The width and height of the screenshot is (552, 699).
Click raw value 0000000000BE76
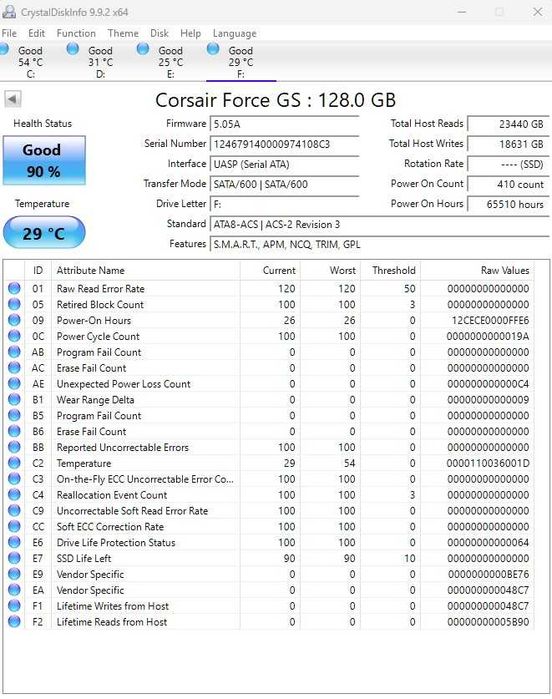pyautogui.click(x=488, y=574)
